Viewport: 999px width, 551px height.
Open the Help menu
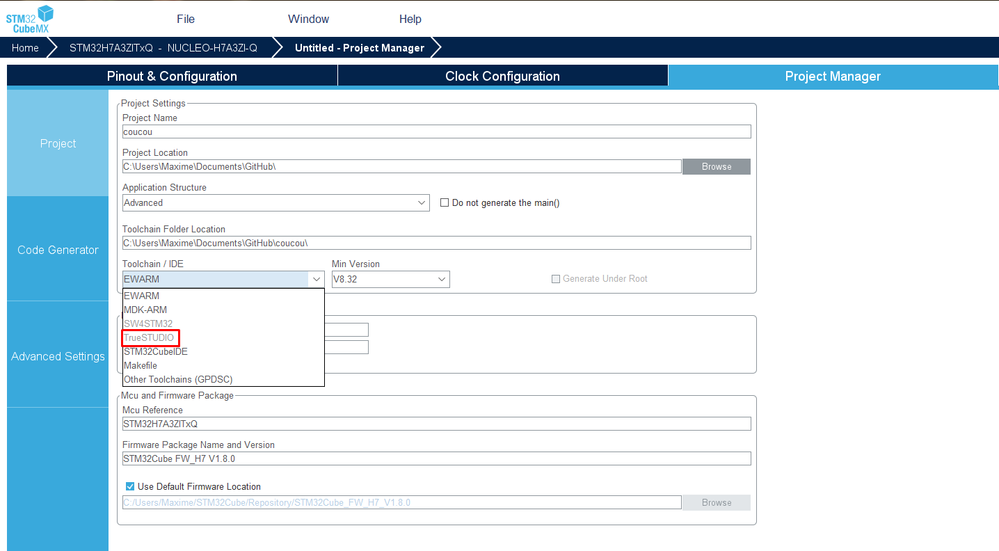[410, 19]
